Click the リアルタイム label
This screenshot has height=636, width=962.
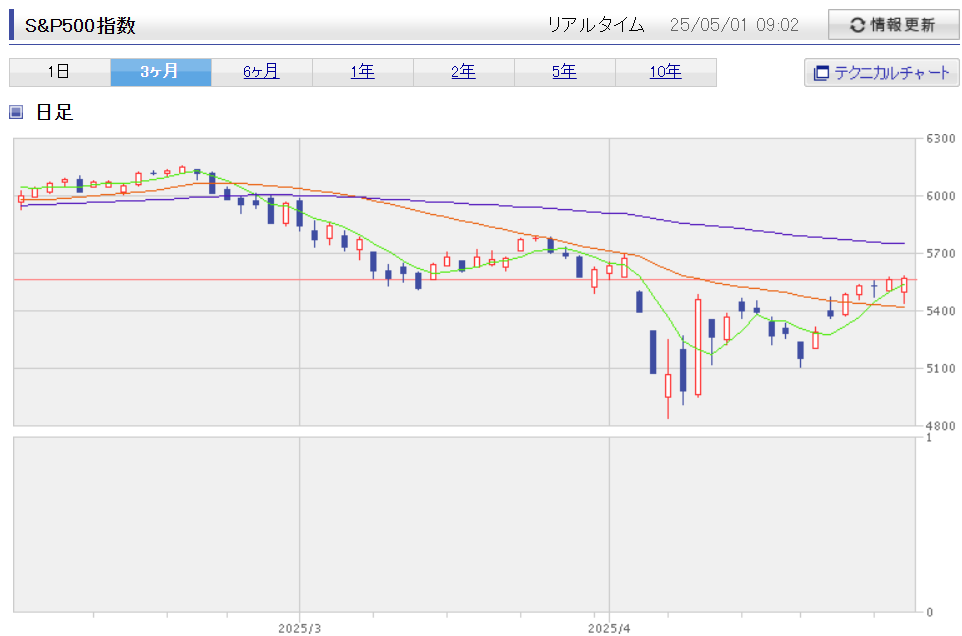[596, 25]
